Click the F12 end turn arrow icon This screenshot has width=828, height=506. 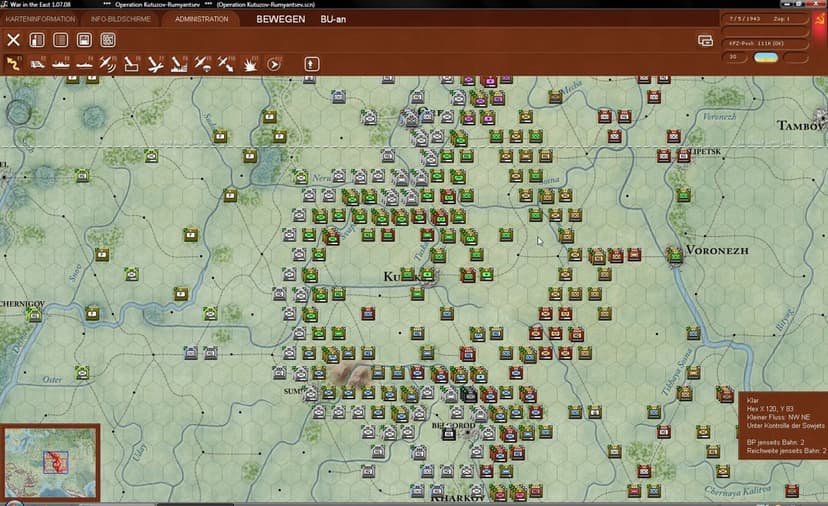point(274,64)
